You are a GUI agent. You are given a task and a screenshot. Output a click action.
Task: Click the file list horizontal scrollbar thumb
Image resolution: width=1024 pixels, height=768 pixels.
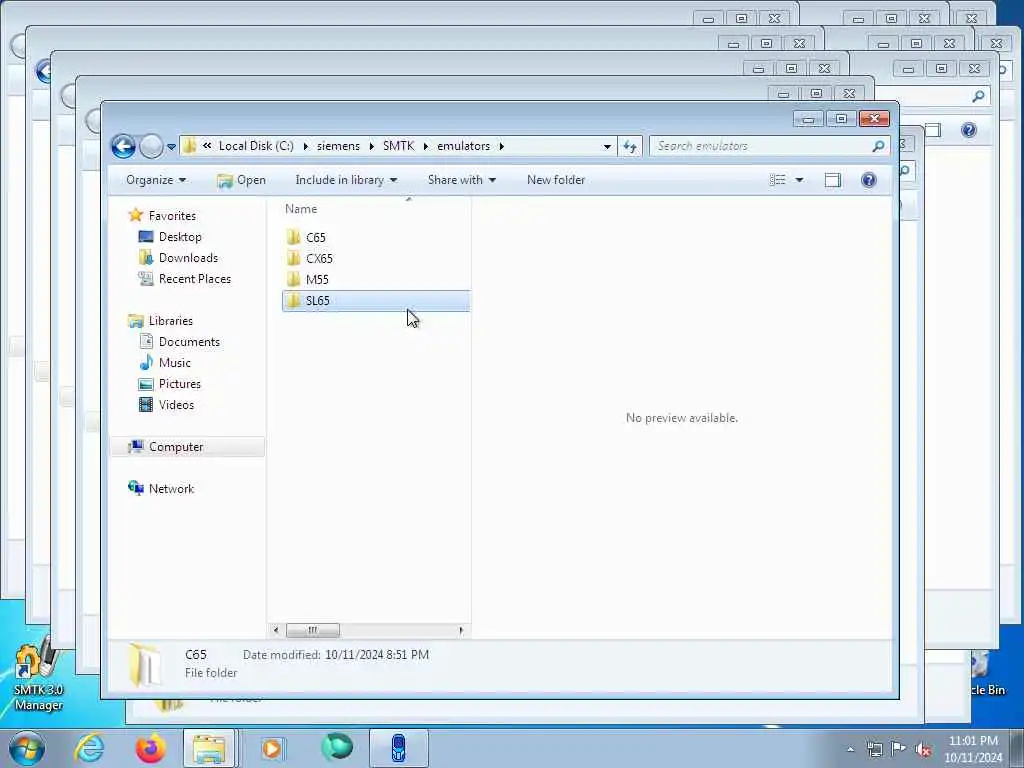click(x=313, y=630)
